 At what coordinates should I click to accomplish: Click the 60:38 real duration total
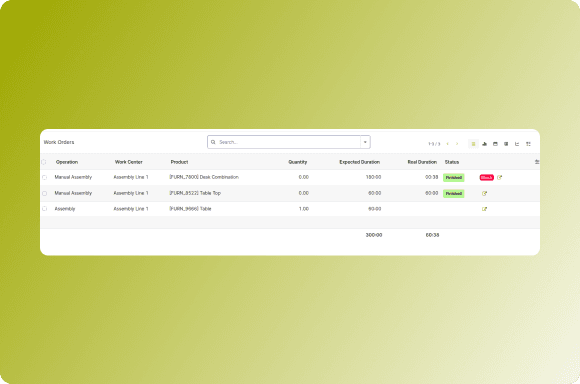tap(432, 235)
